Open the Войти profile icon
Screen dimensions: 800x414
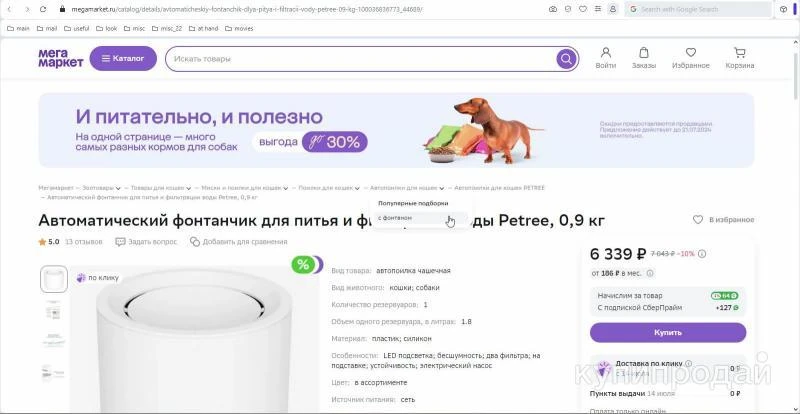click(x=606, y=53)
